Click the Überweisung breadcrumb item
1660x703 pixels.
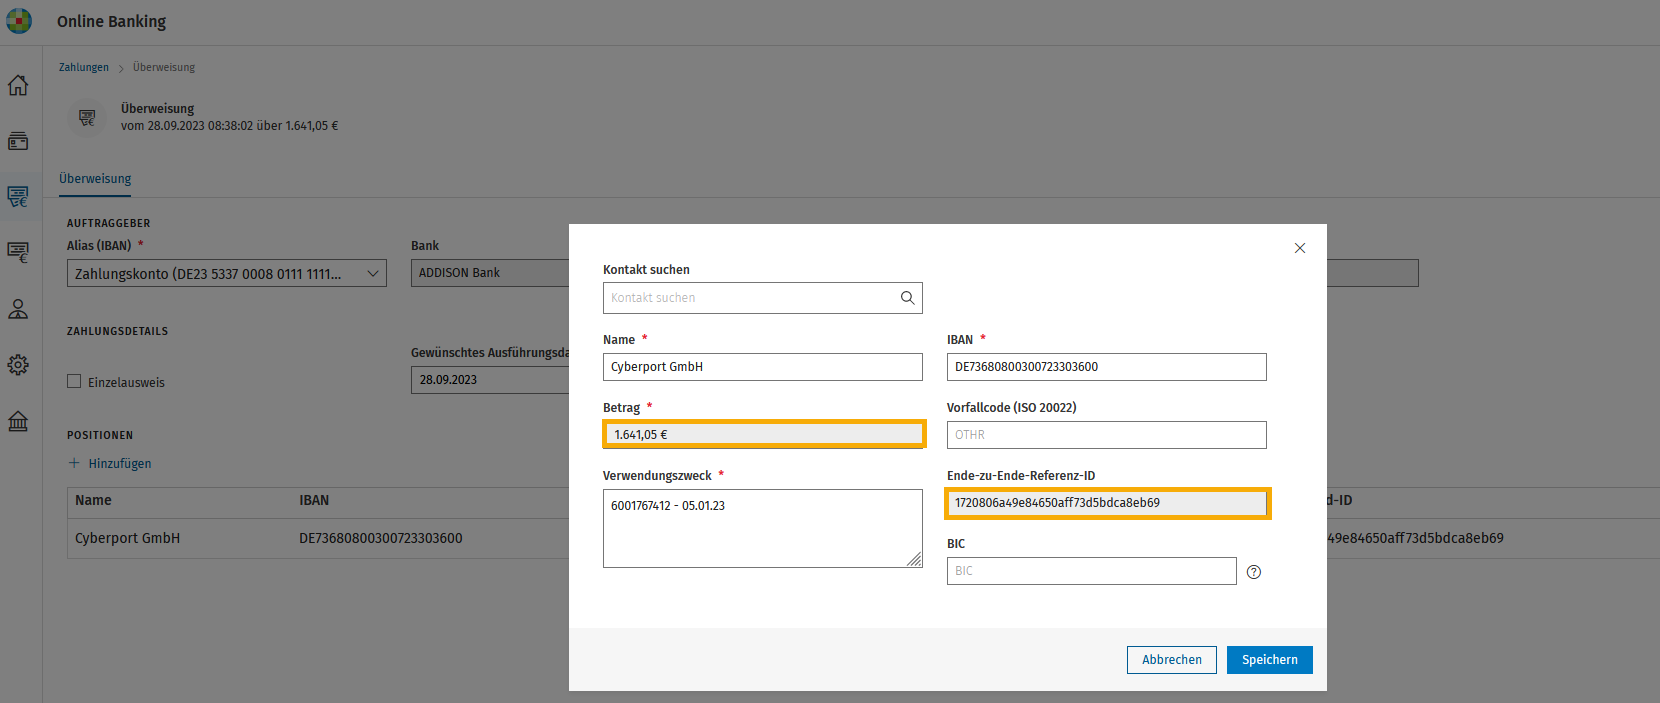pos(164,67)
